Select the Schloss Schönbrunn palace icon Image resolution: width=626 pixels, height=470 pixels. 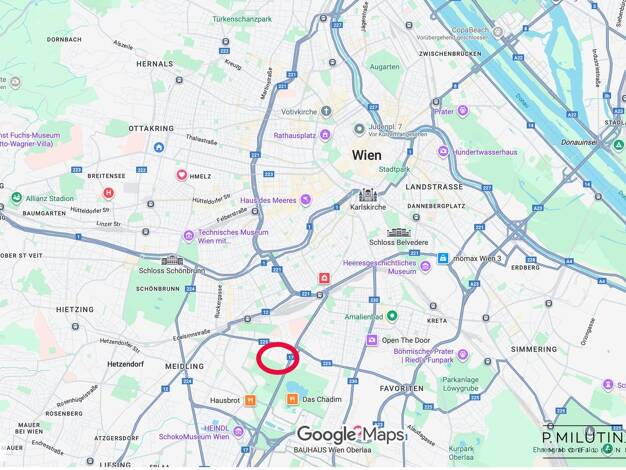172,261
